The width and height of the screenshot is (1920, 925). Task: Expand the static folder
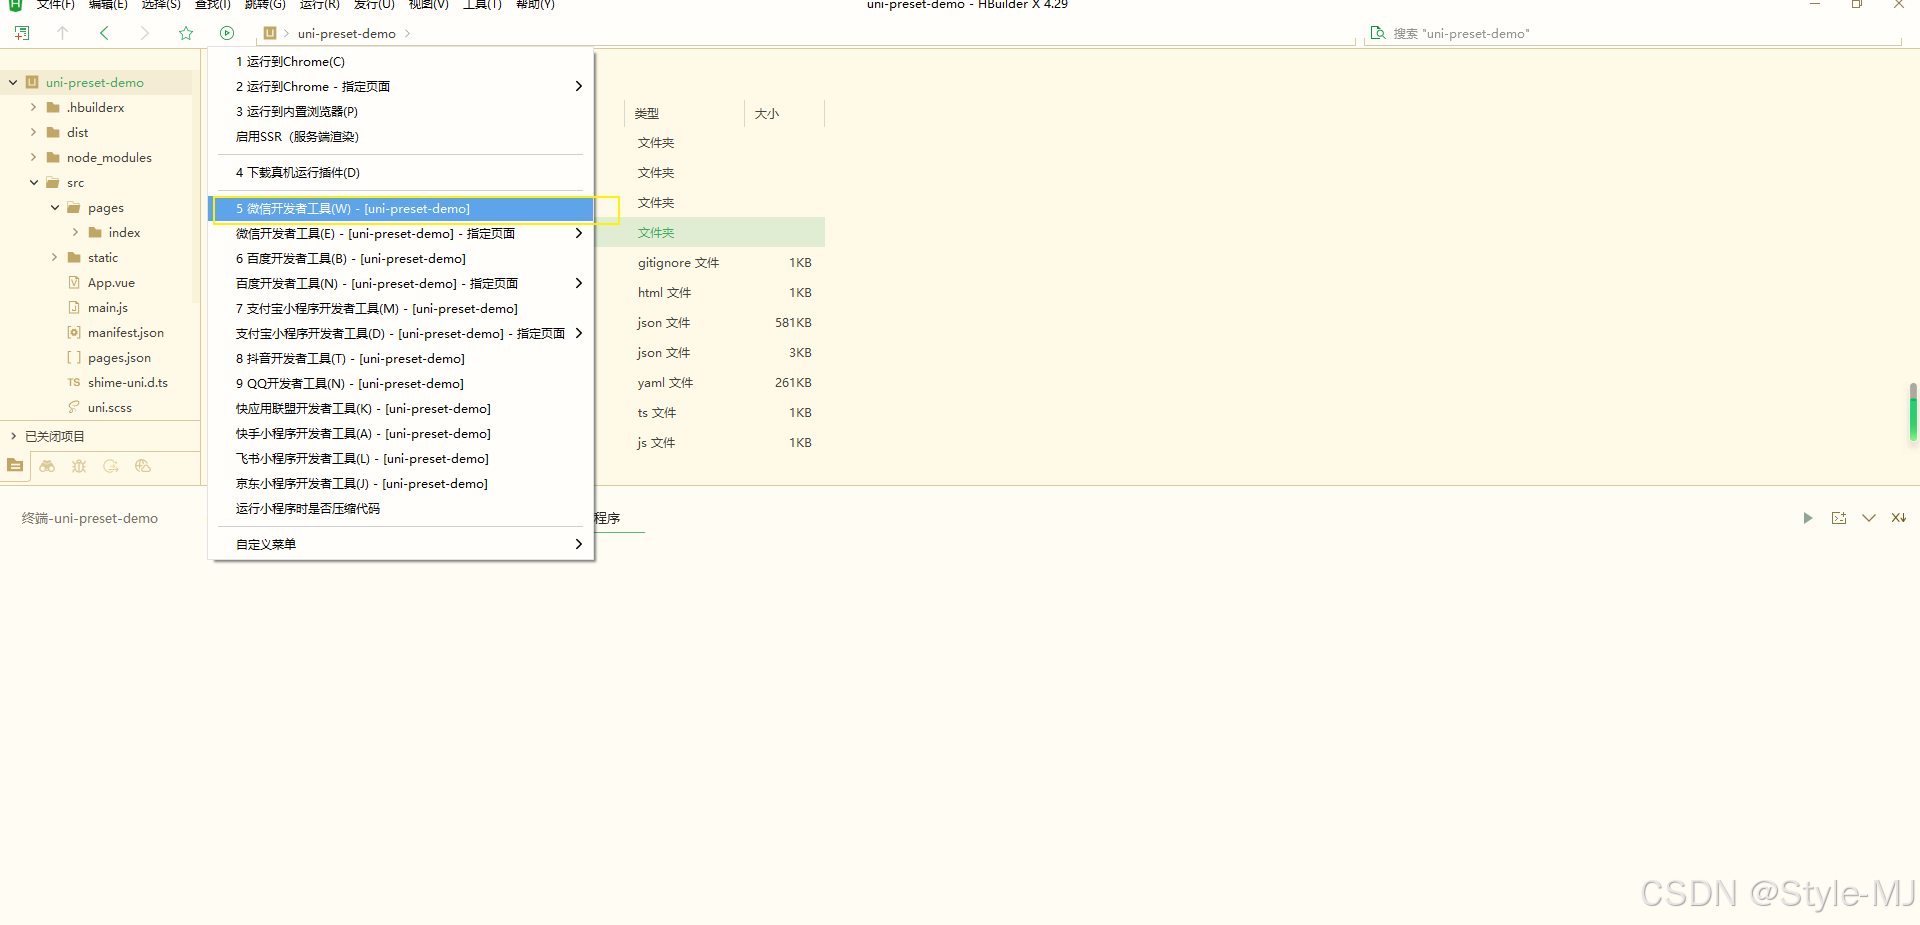55,258
